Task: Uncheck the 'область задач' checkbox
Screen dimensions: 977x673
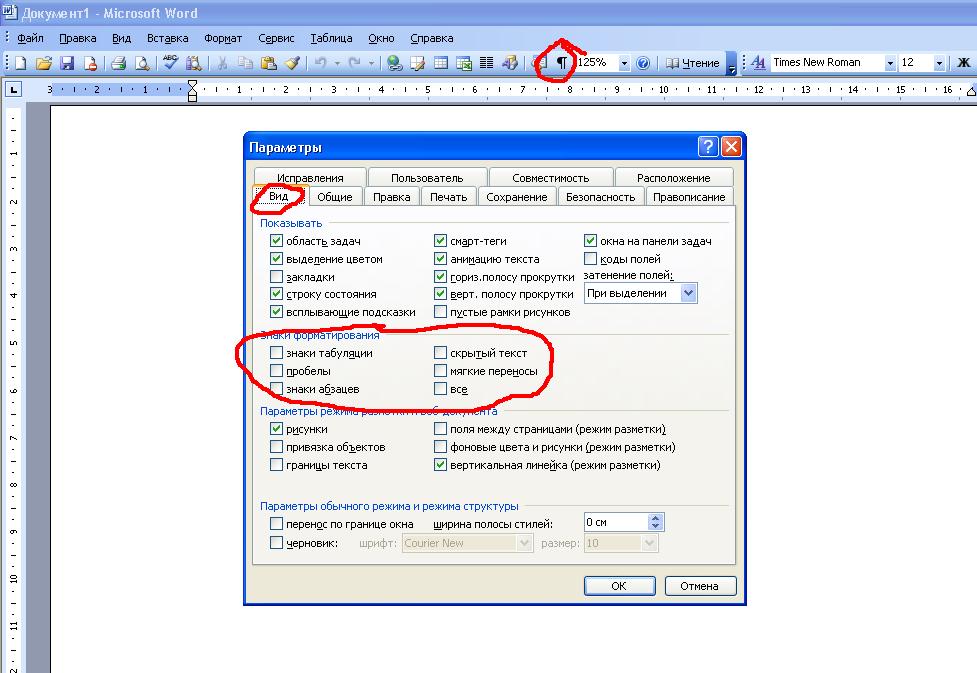Action: coord(277,241)
